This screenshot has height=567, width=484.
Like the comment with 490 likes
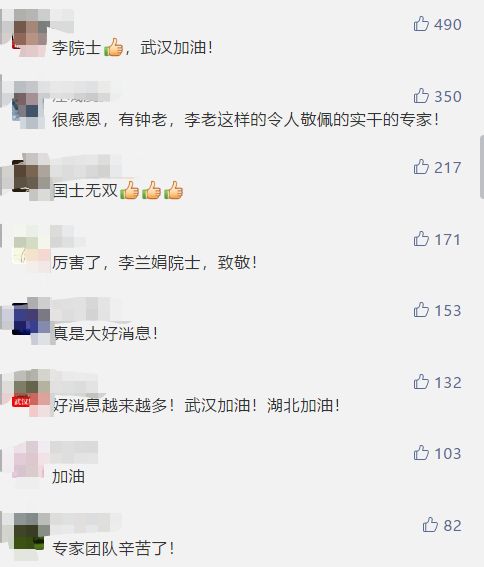[x=421, y=24]
